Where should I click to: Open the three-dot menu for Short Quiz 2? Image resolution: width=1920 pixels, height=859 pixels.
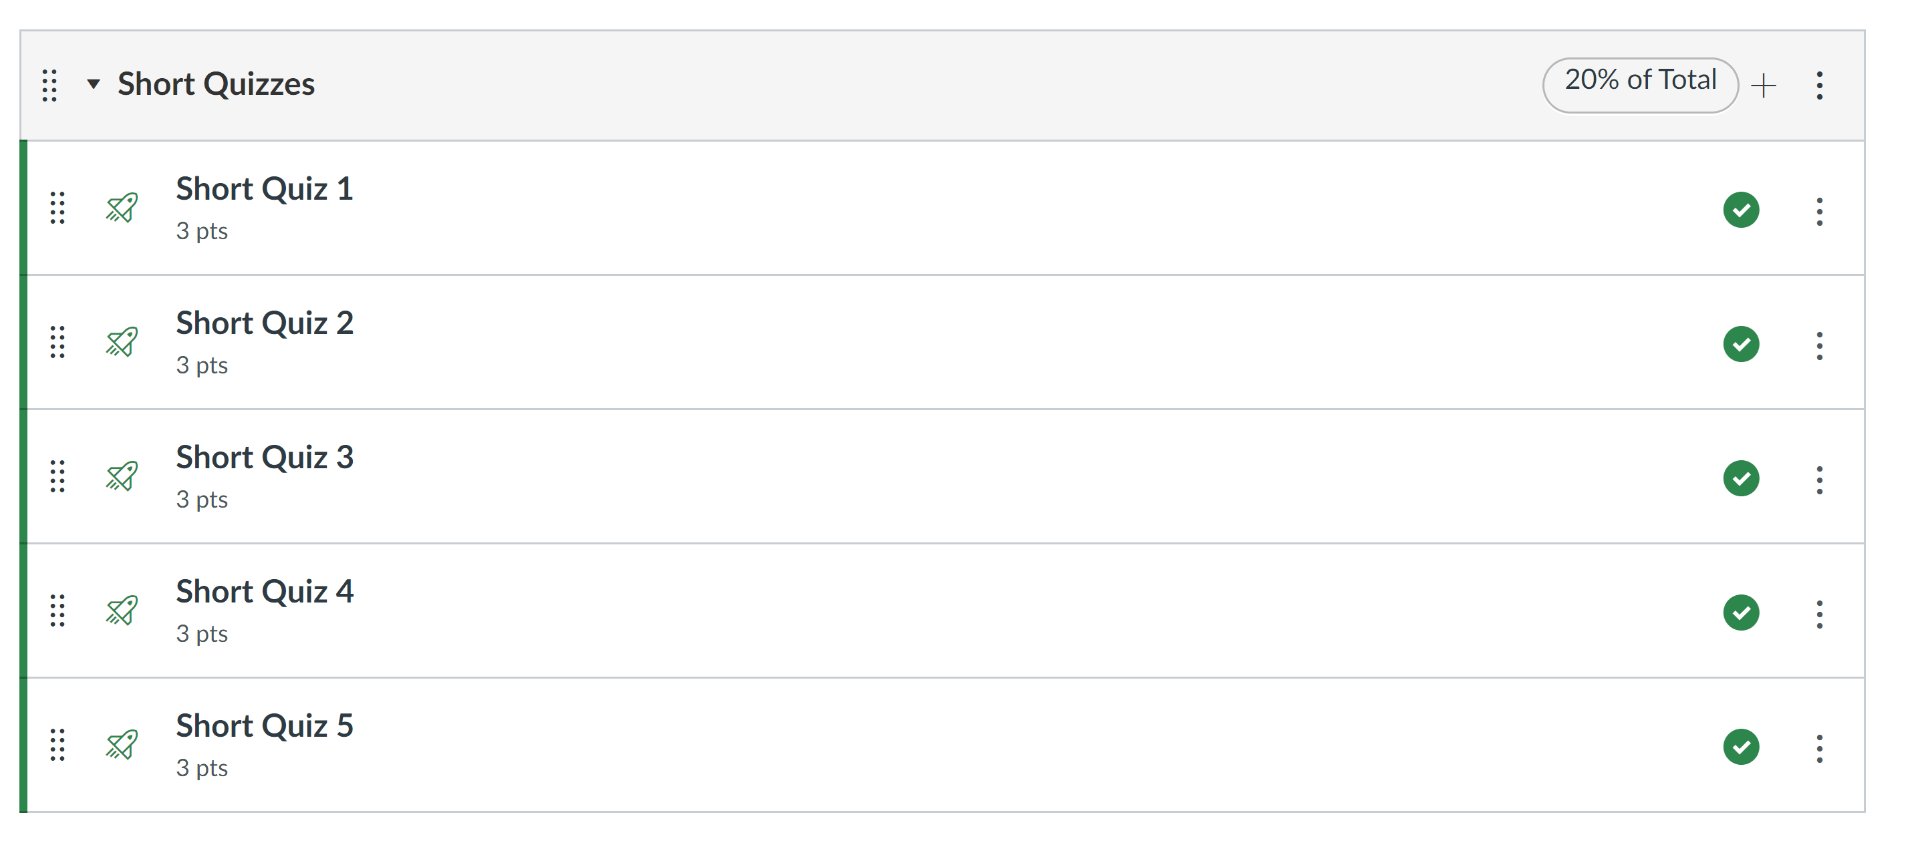[1819, 346]
